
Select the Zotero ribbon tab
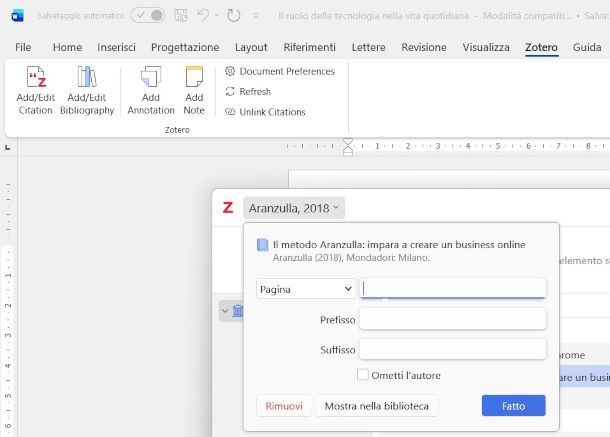click(541, 47)
